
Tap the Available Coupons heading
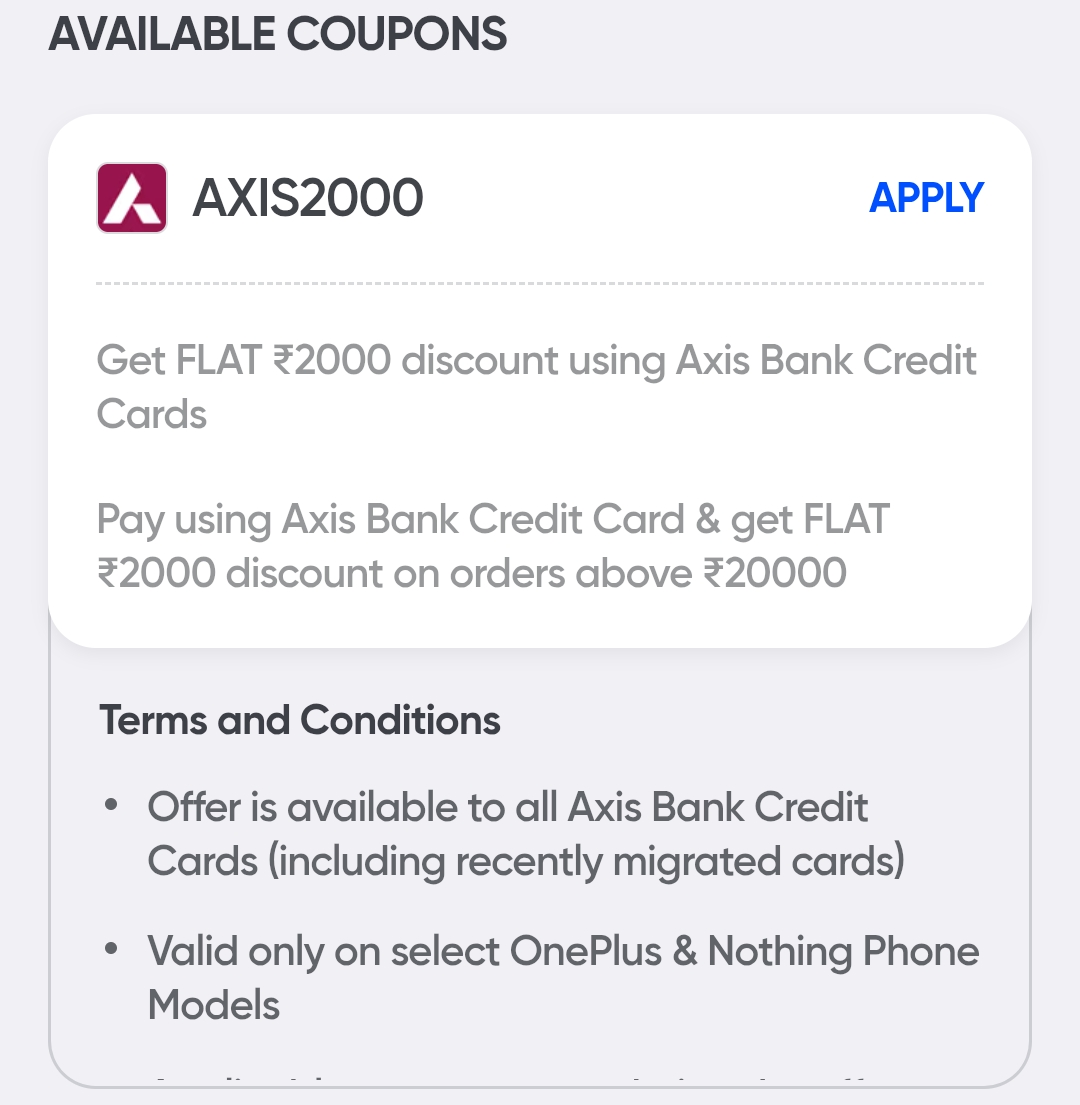pos(277,35)
